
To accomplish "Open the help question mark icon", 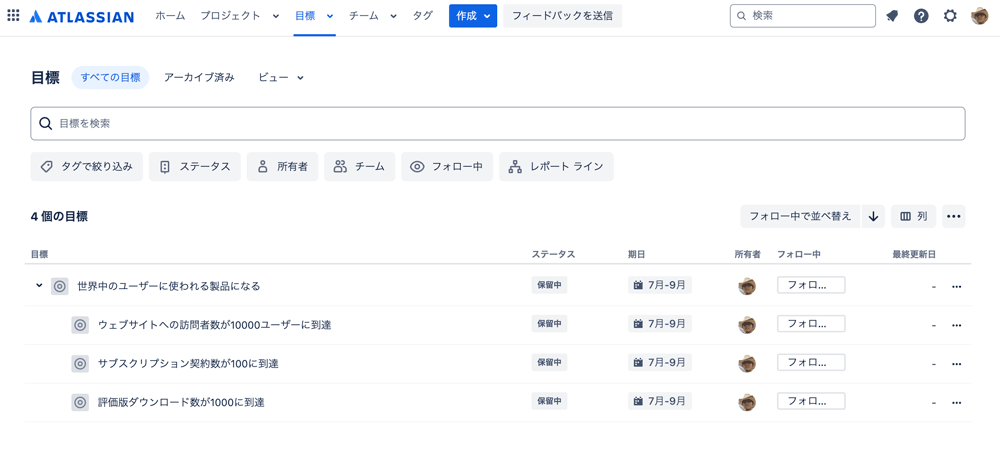I will click(921, 16).
